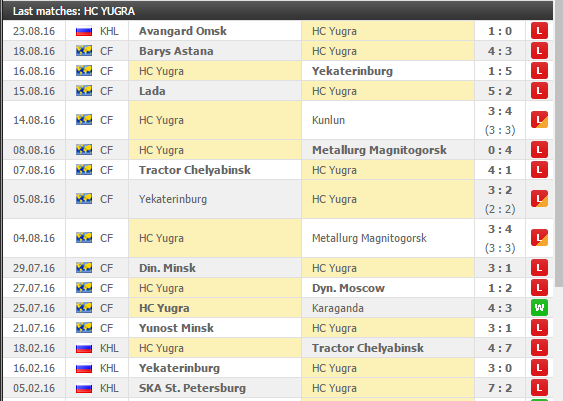Click the L icon for SKA St. Petersburg match

(539, 388)
